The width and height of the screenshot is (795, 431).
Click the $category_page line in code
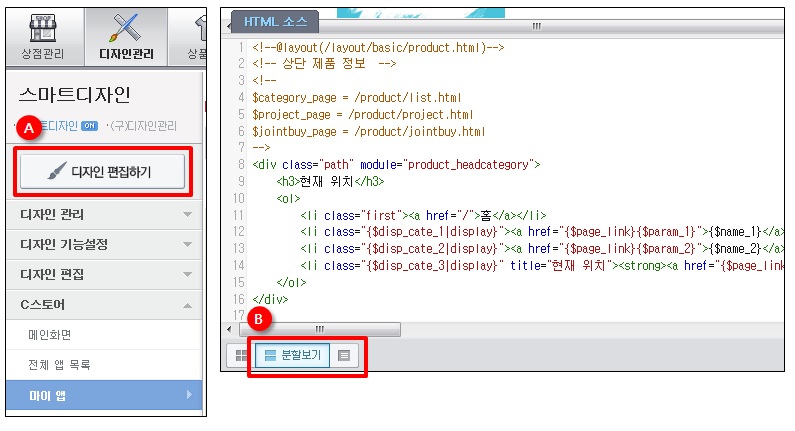click(357, 97)
